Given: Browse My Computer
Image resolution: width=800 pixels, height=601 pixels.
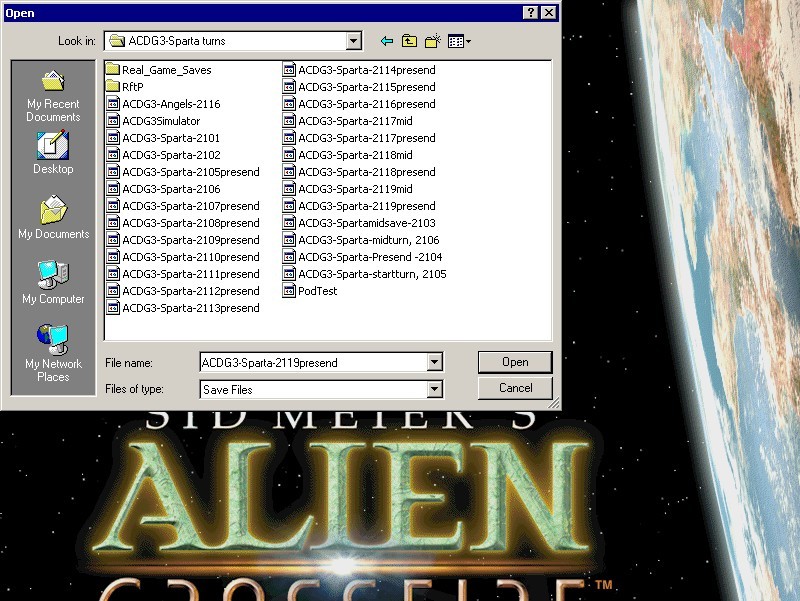Looking at the screenshot, I should tap(53, 283).
